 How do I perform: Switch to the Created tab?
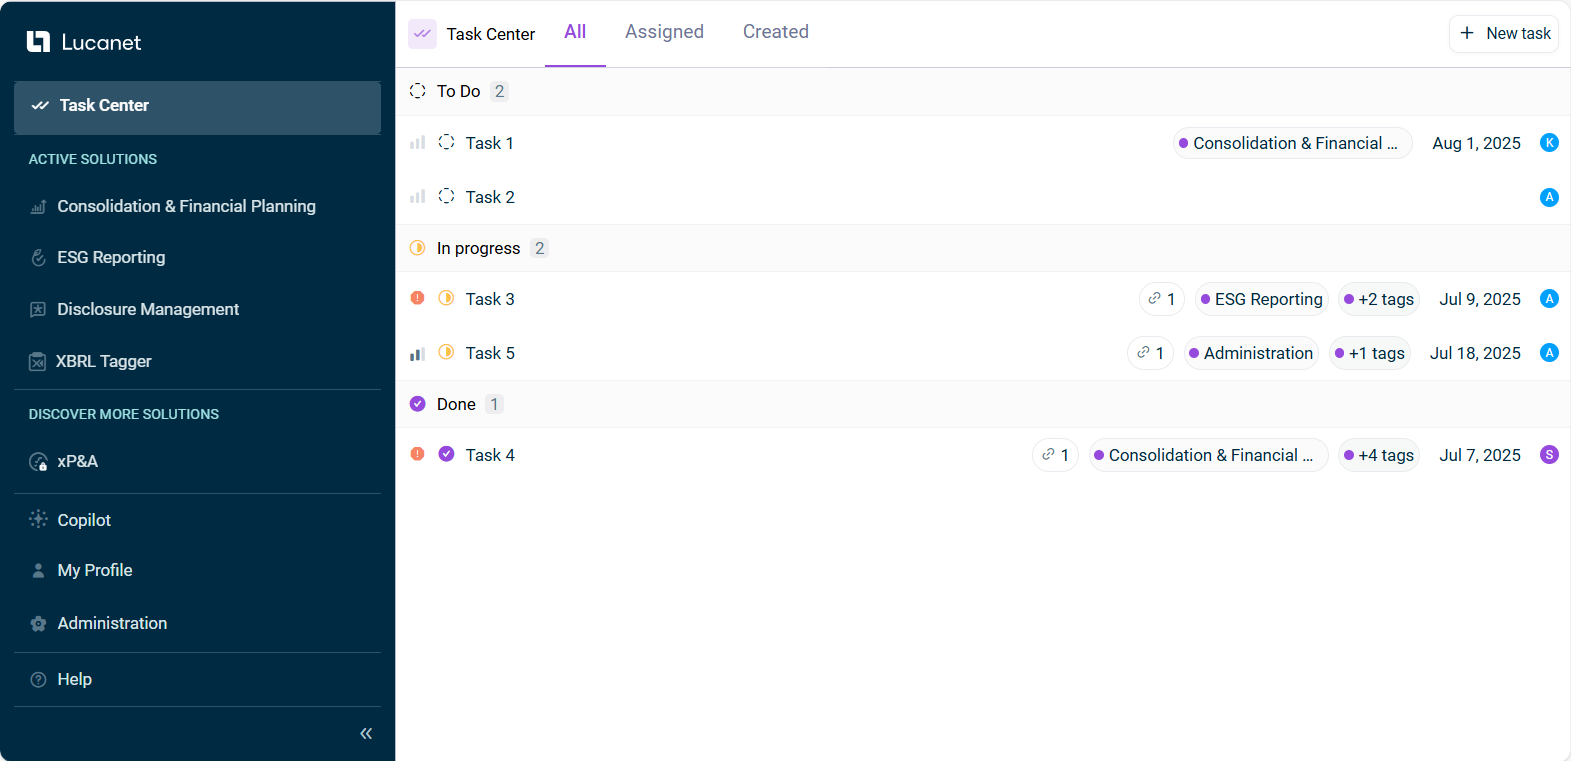[x=776, y=32]
